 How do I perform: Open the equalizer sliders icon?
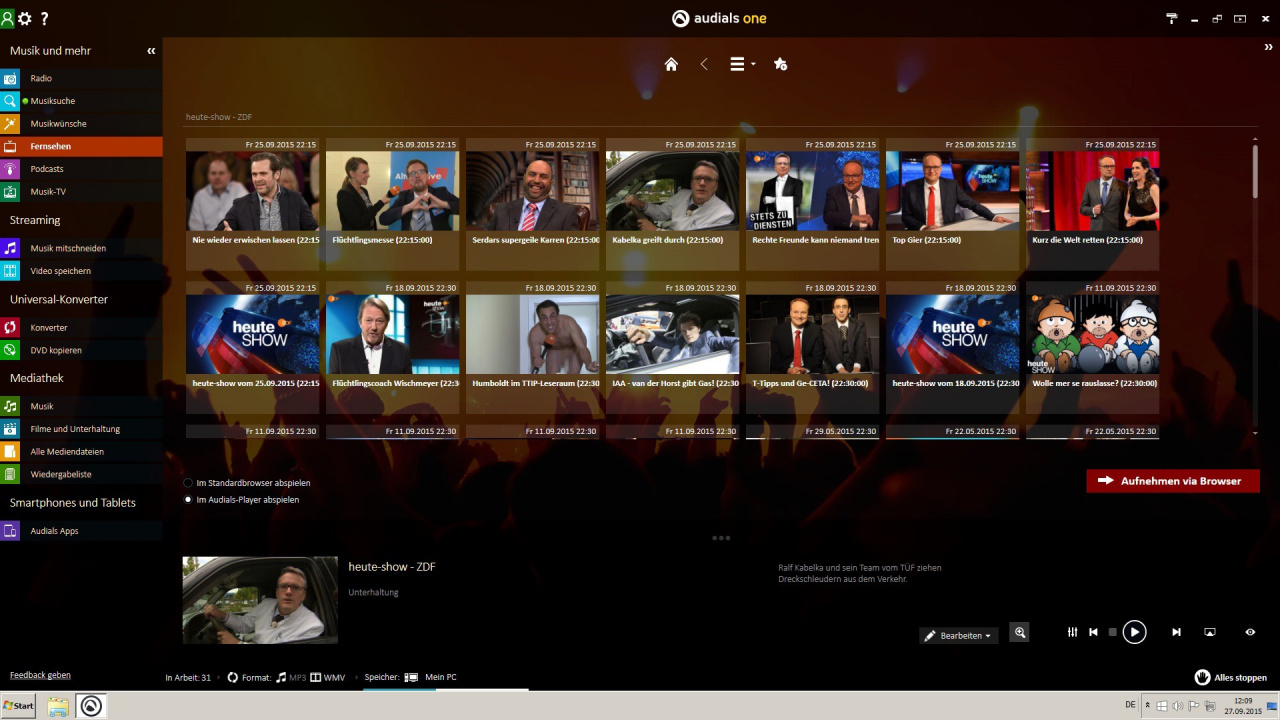click(1072, 632)
